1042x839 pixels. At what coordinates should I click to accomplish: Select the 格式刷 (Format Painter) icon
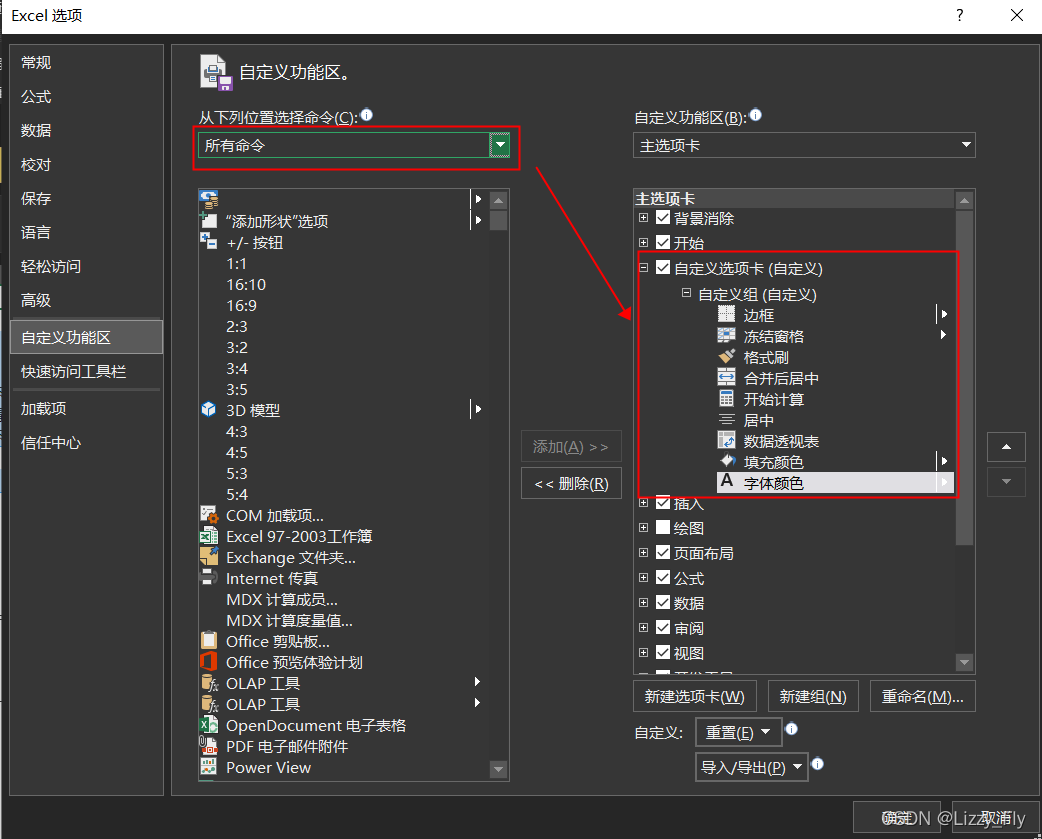click(x=727, y=357)
